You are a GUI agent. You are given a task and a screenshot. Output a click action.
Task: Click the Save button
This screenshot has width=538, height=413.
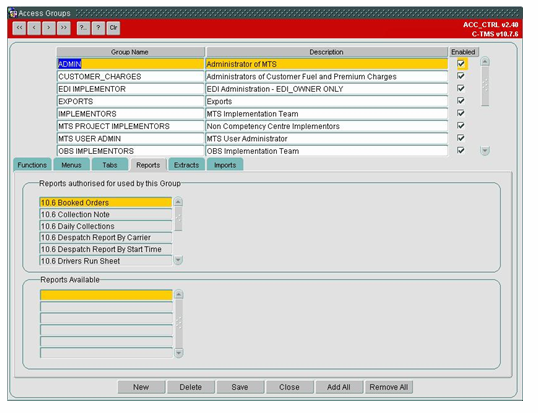tap(240, 387)
